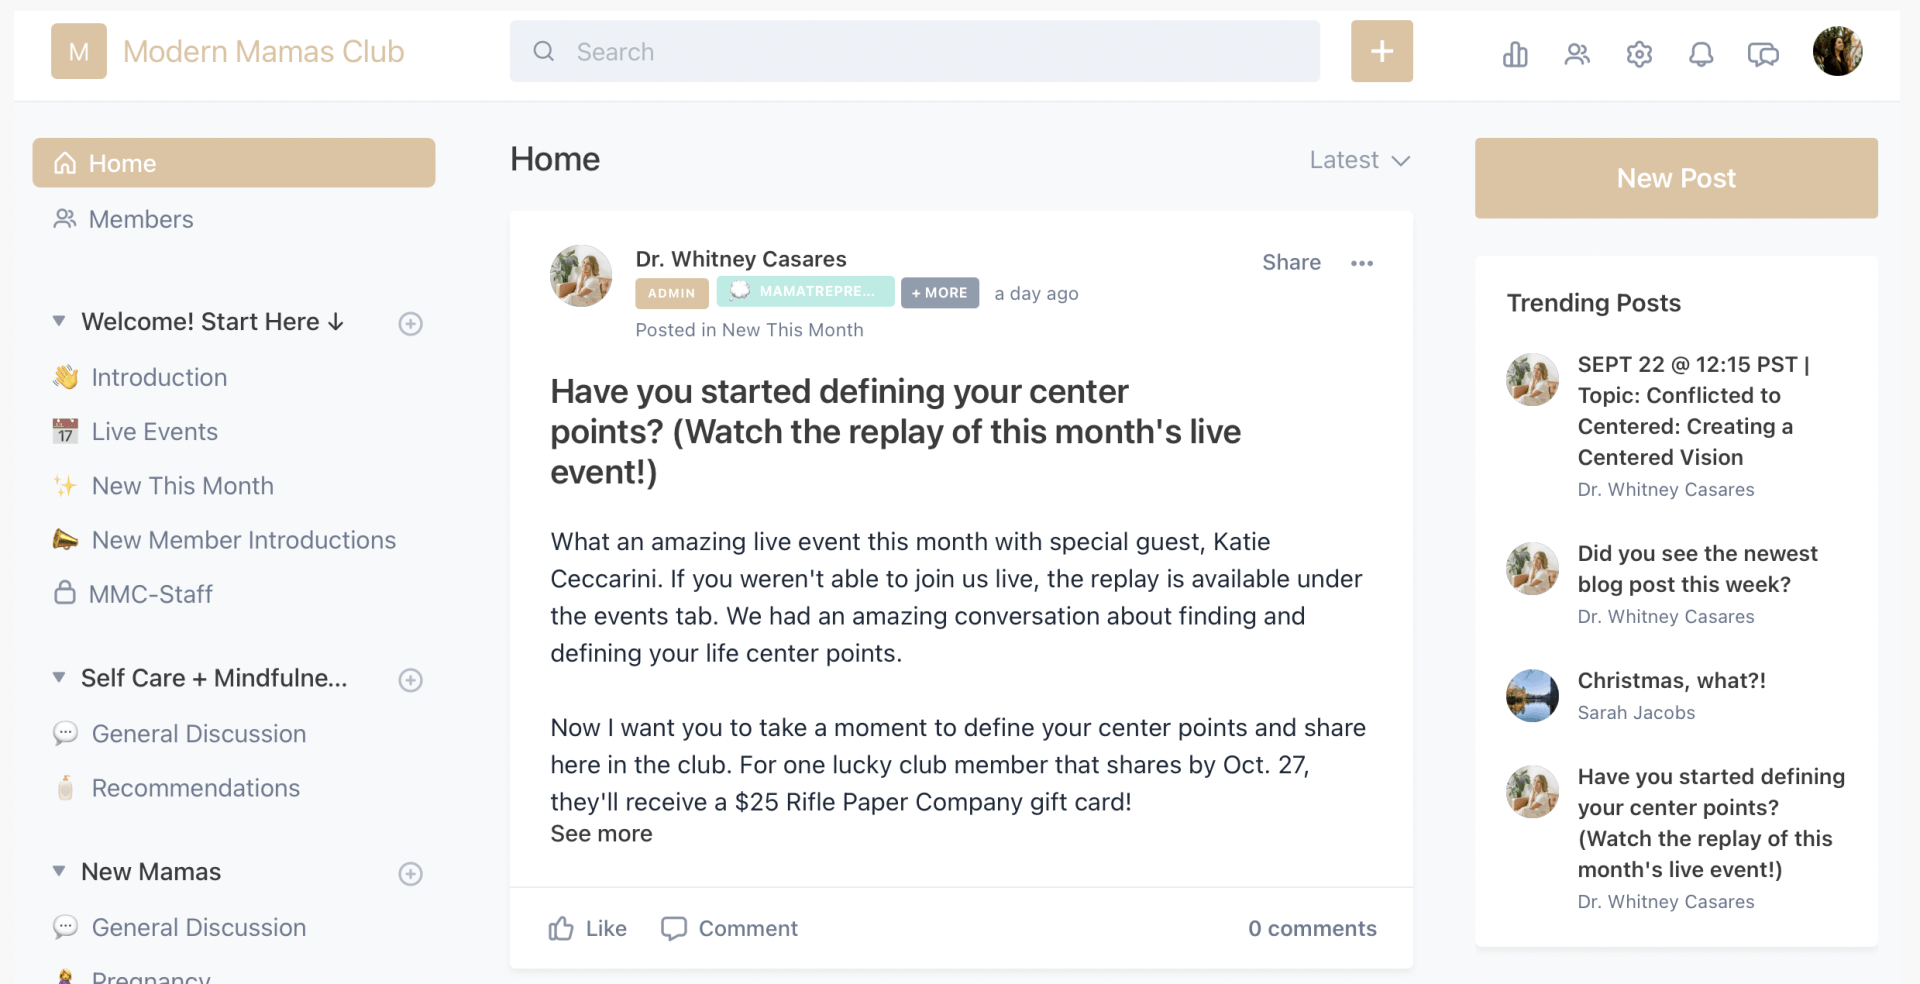Open the leaderboard bar chart icon
Screen dimensions: 1920x984
coord(1515,54)
